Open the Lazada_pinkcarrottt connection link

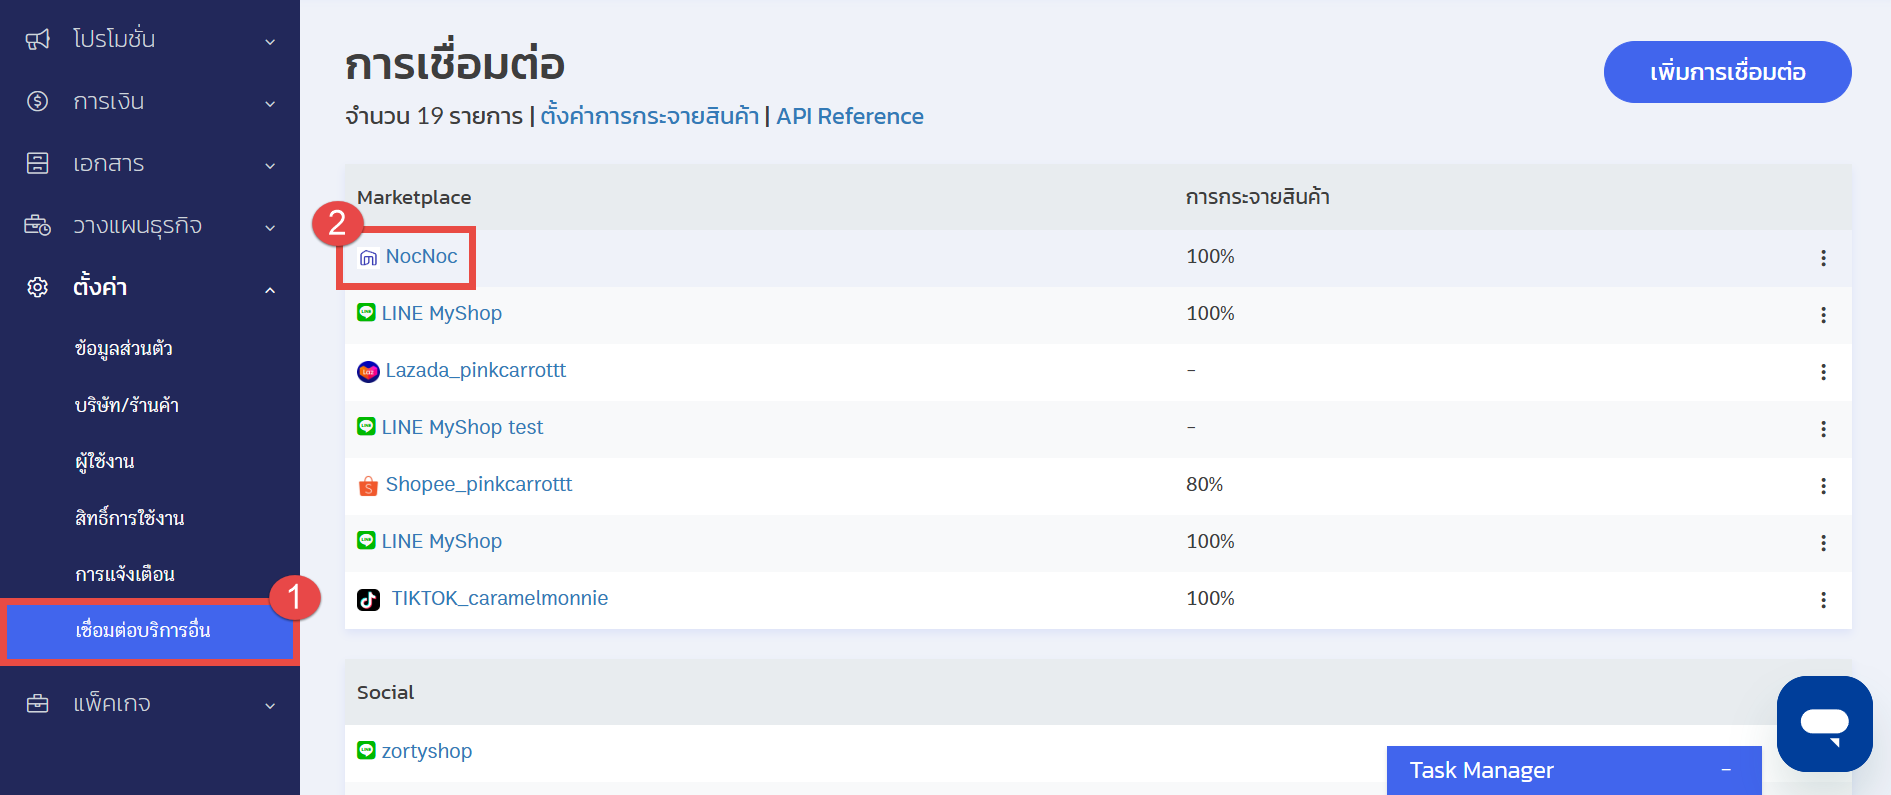[475, 370]
